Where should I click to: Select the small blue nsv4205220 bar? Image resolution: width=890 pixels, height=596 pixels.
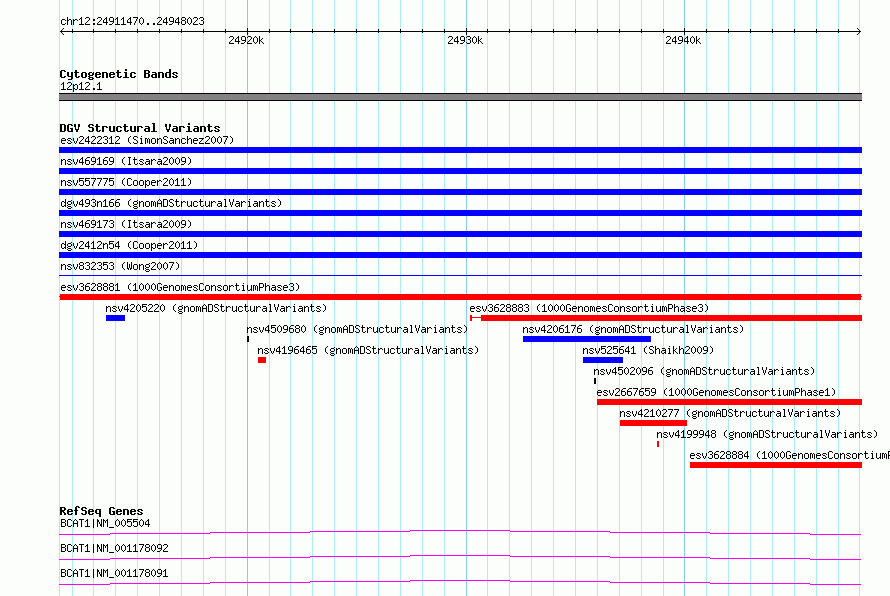click(115, 318)
